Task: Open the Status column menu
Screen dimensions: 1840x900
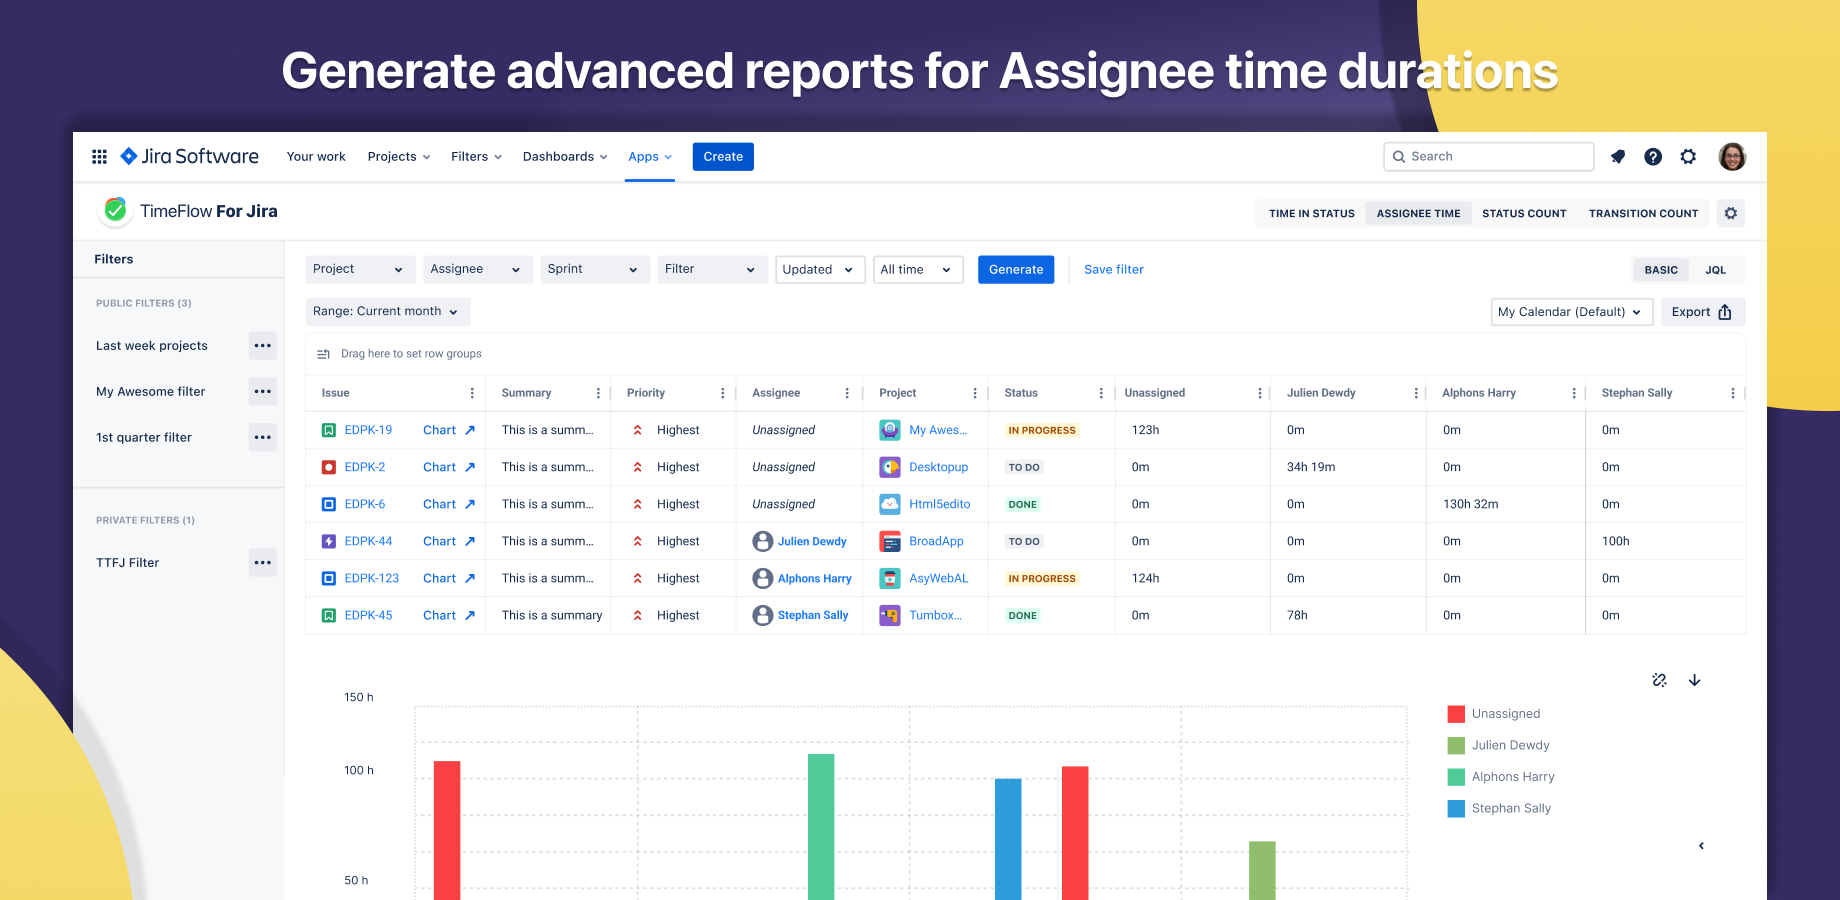Action: point(1101,393)
